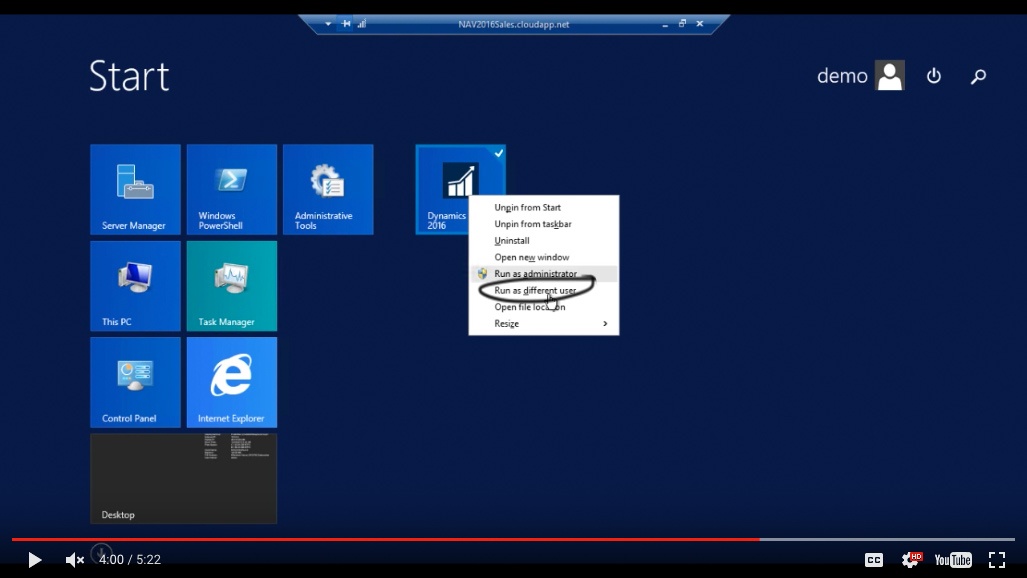This screenshot has width=1027, height=578.
Task: Open the This PC tile
Action: coord(135,285)
